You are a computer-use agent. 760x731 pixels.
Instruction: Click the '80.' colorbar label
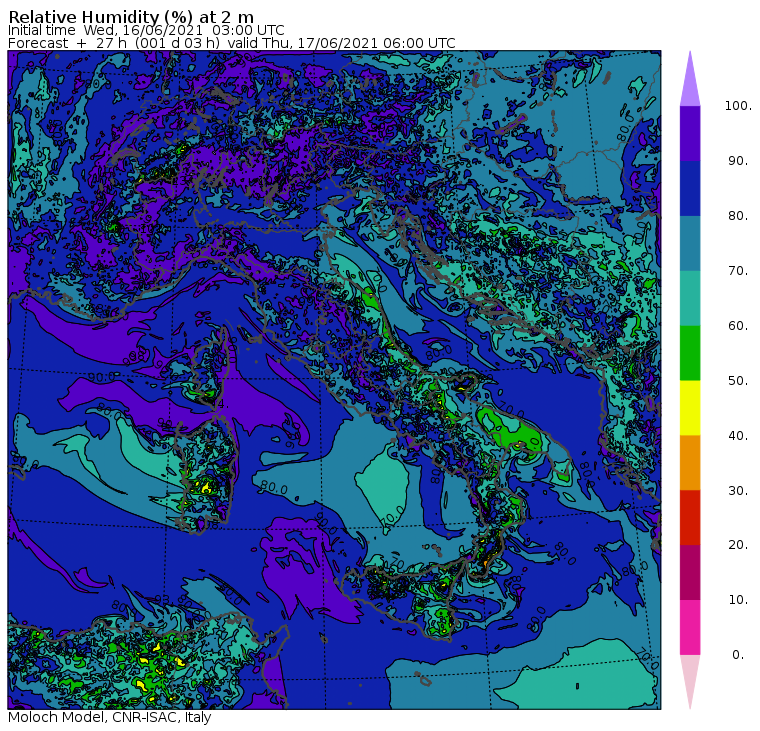[738, 216]
